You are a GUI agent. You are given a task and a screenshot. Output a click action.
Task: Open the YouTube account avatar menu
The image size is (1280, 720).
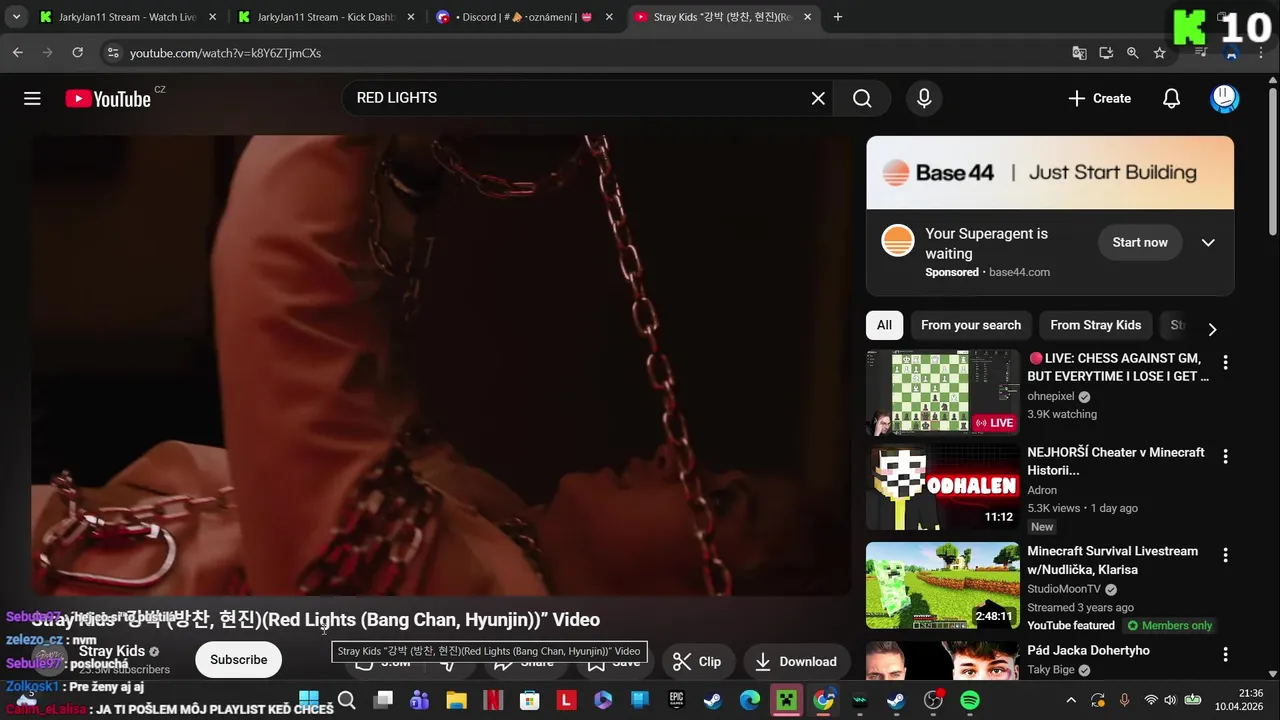point(1224,98)
